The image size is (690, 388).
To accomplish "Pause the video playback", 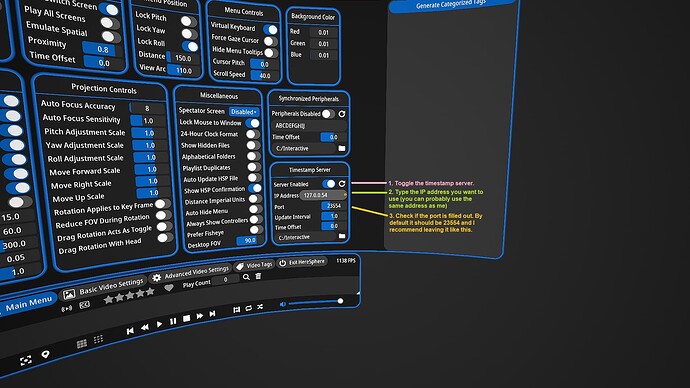I will (173, 321).
